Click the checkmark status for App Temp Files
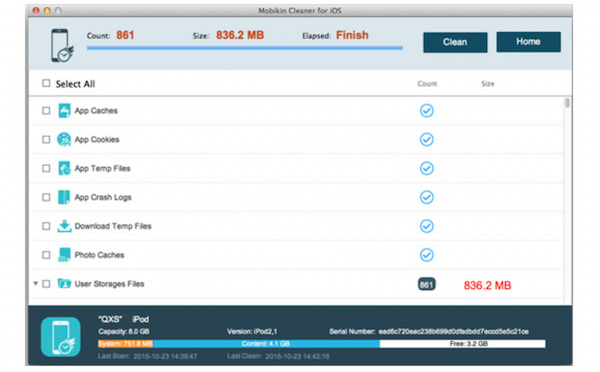Screen dimensions: 600x372 (x=427, y=168)
